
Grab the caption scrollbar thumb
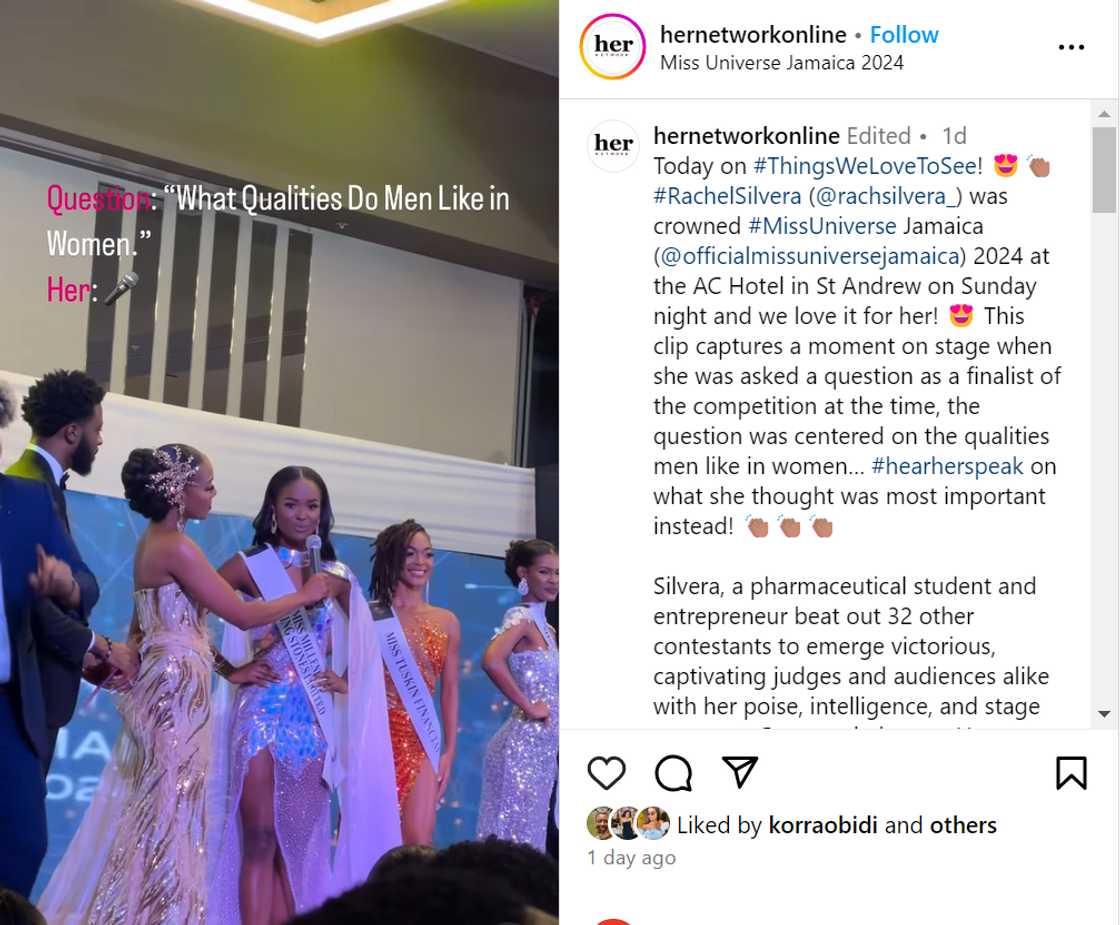[1104, 170]
